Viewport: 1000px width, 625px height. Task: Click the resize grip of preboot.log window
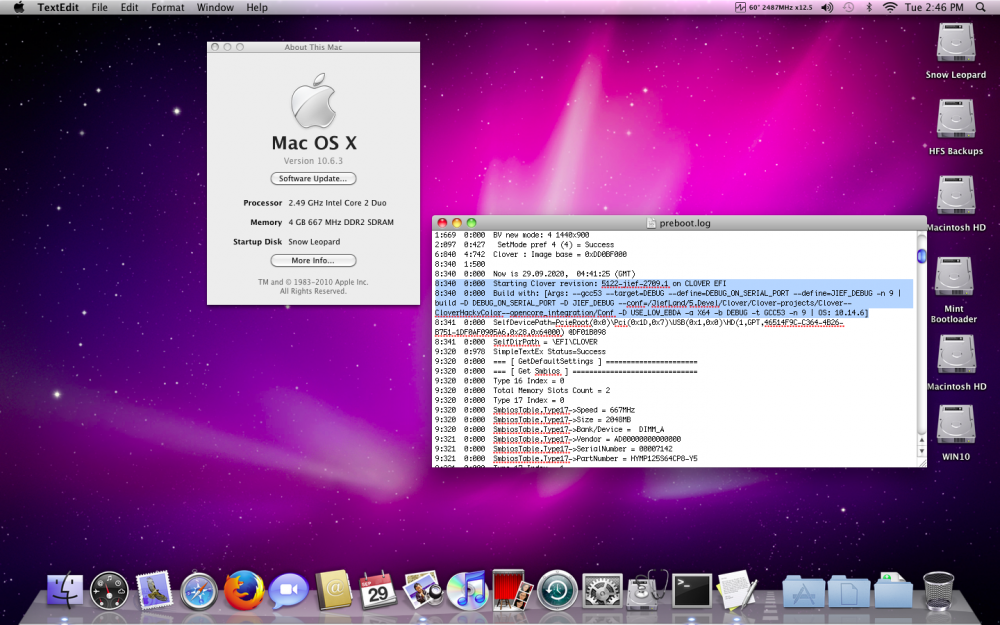tap(922, 462)
